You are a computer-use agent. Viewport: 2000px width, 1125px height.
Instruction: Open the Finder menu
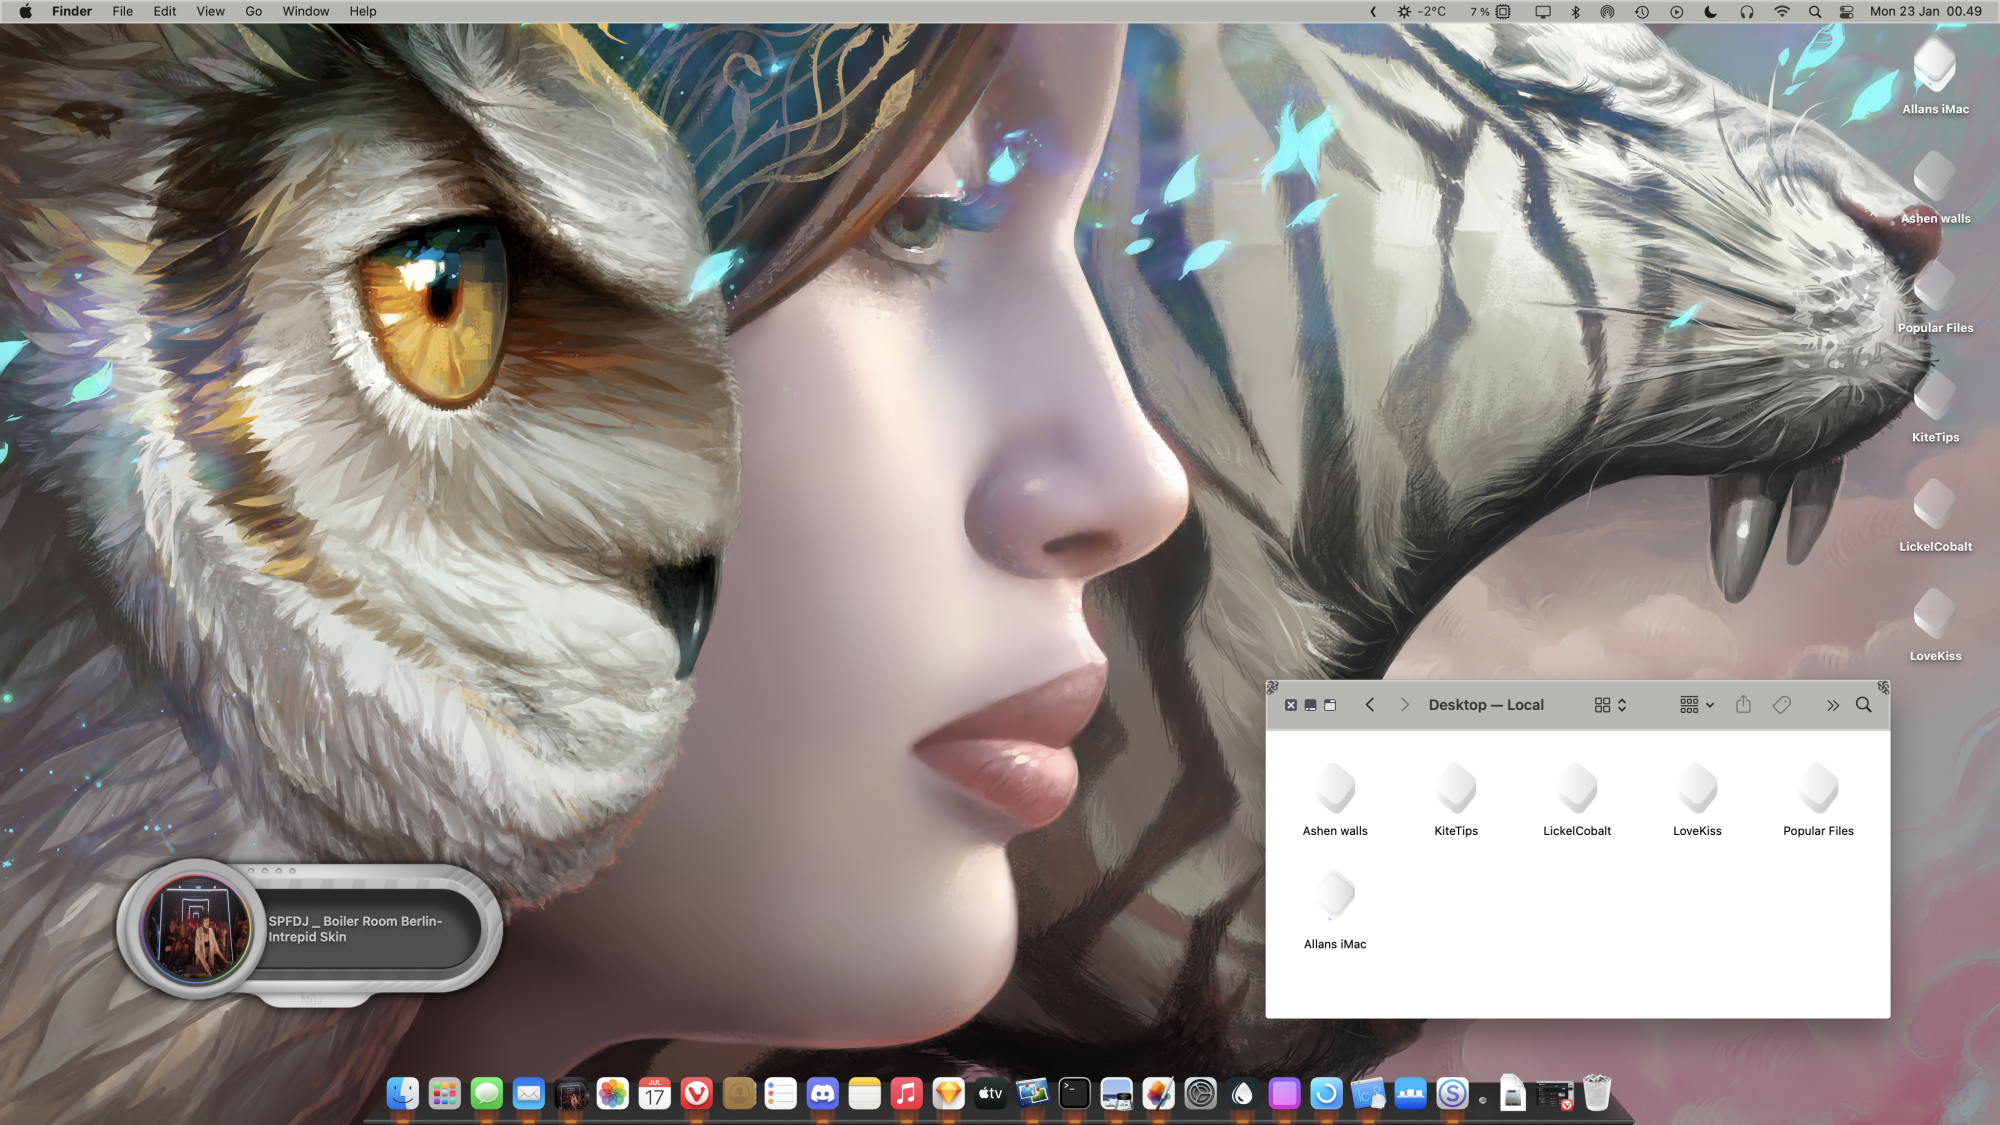72,11
